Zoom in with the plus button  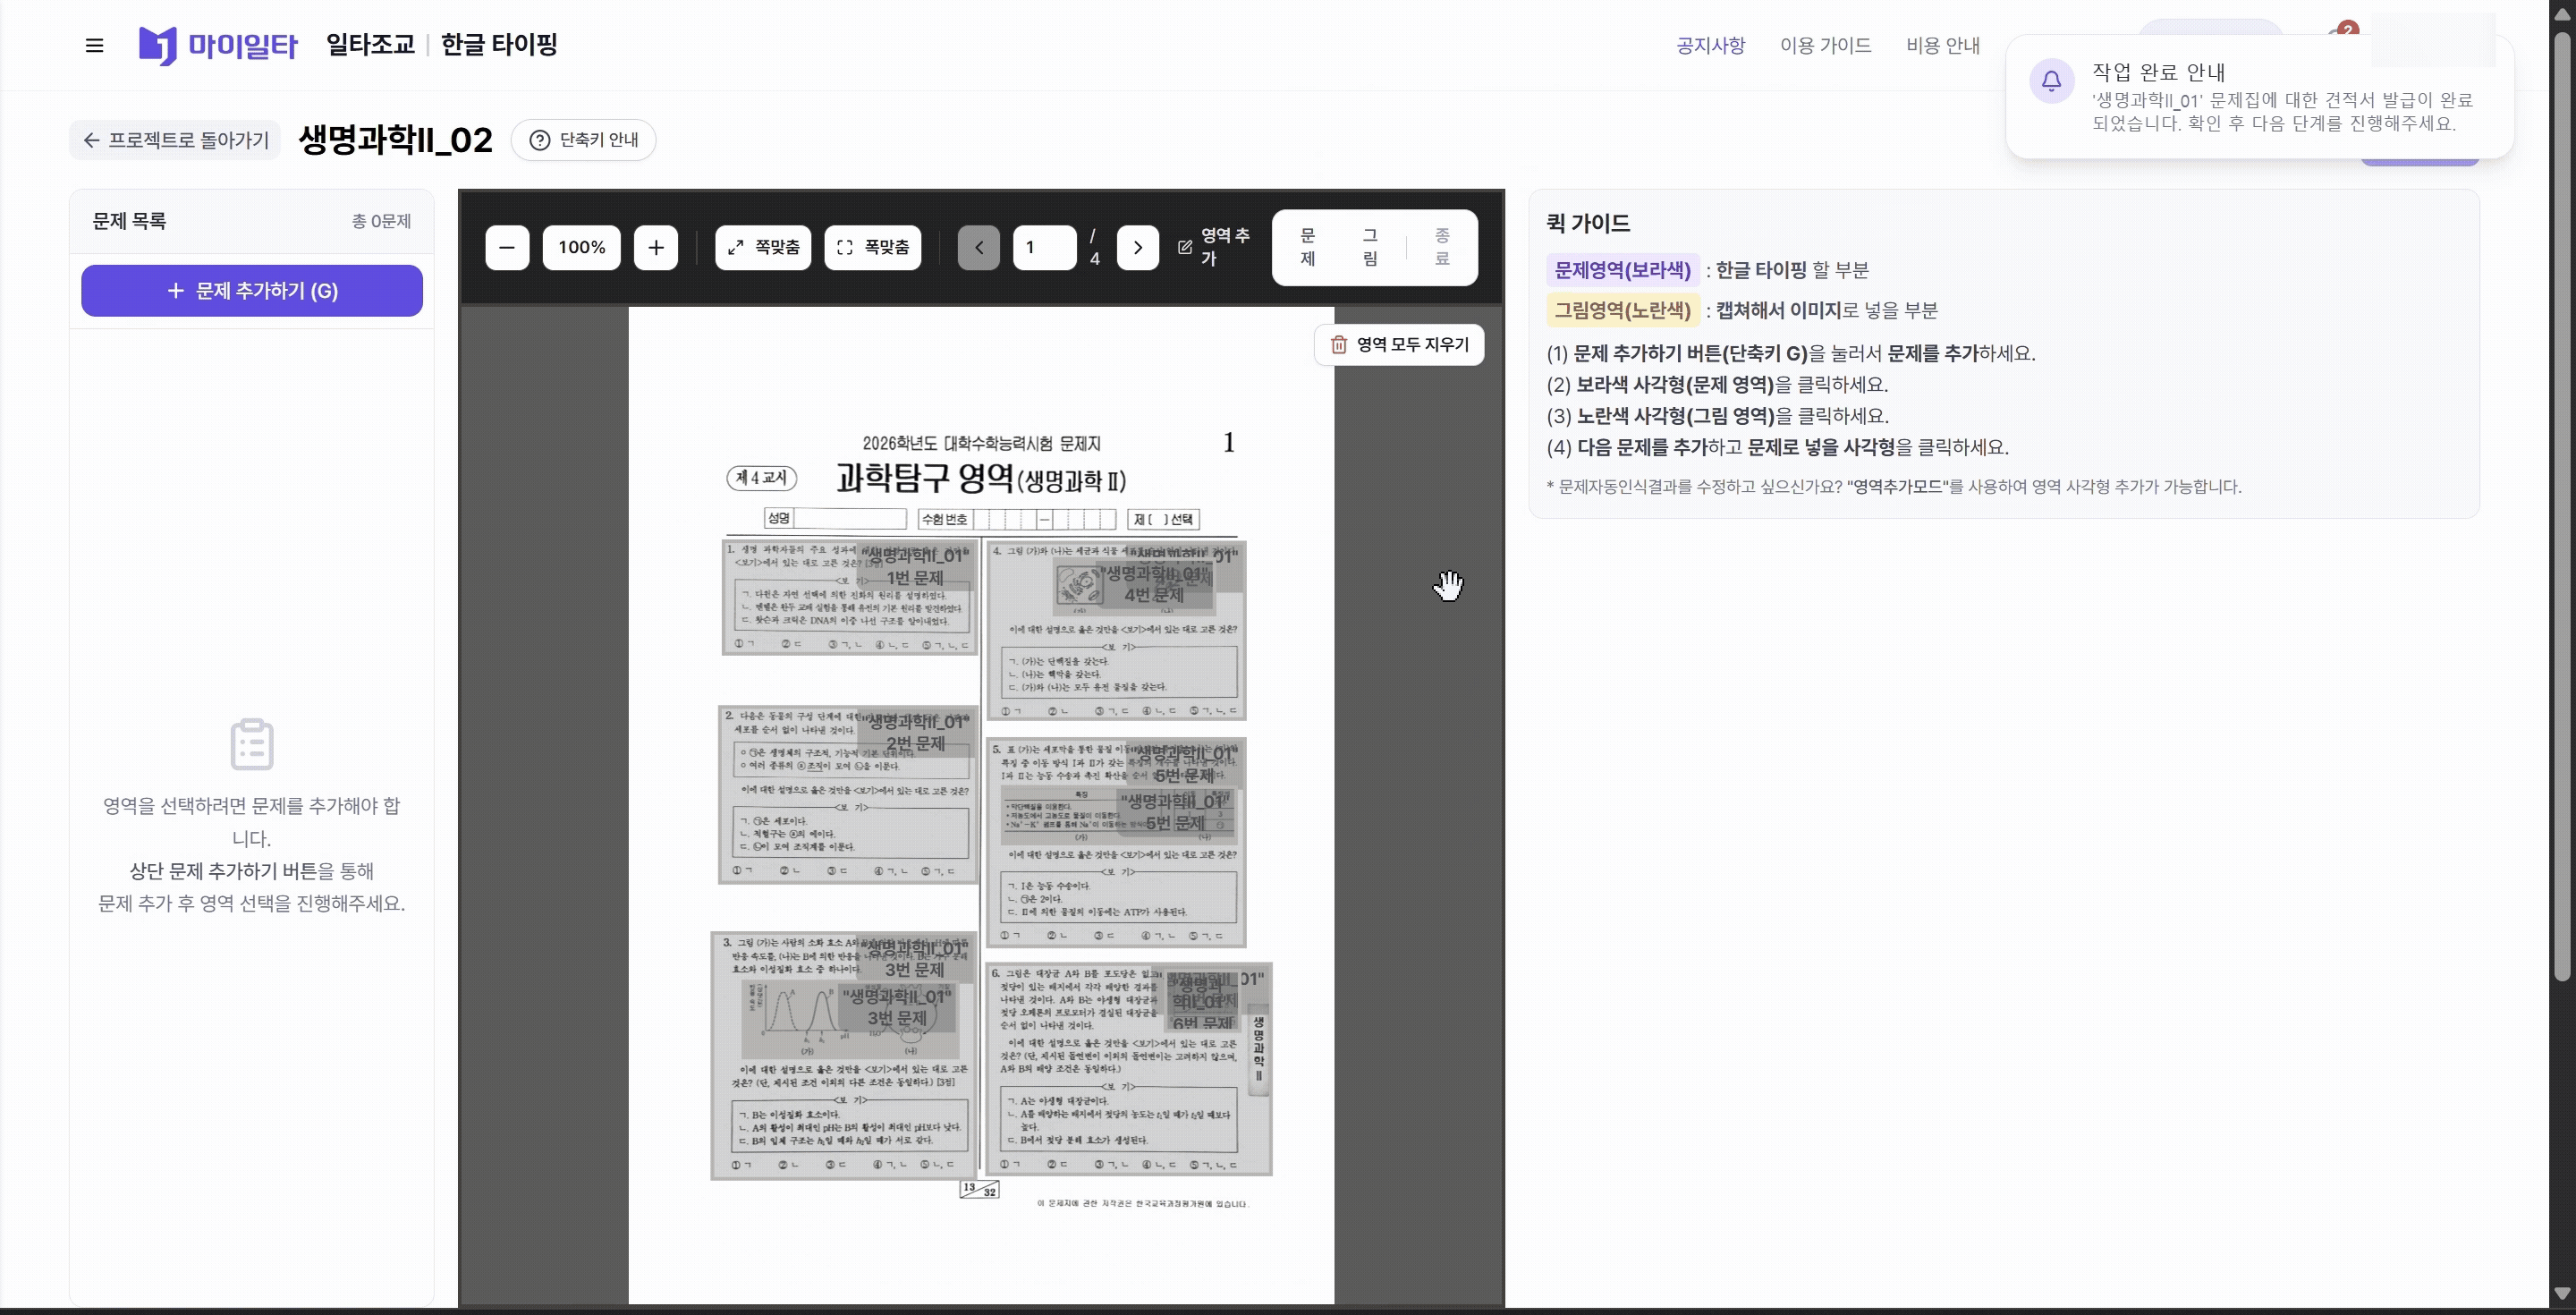(656, 248)
